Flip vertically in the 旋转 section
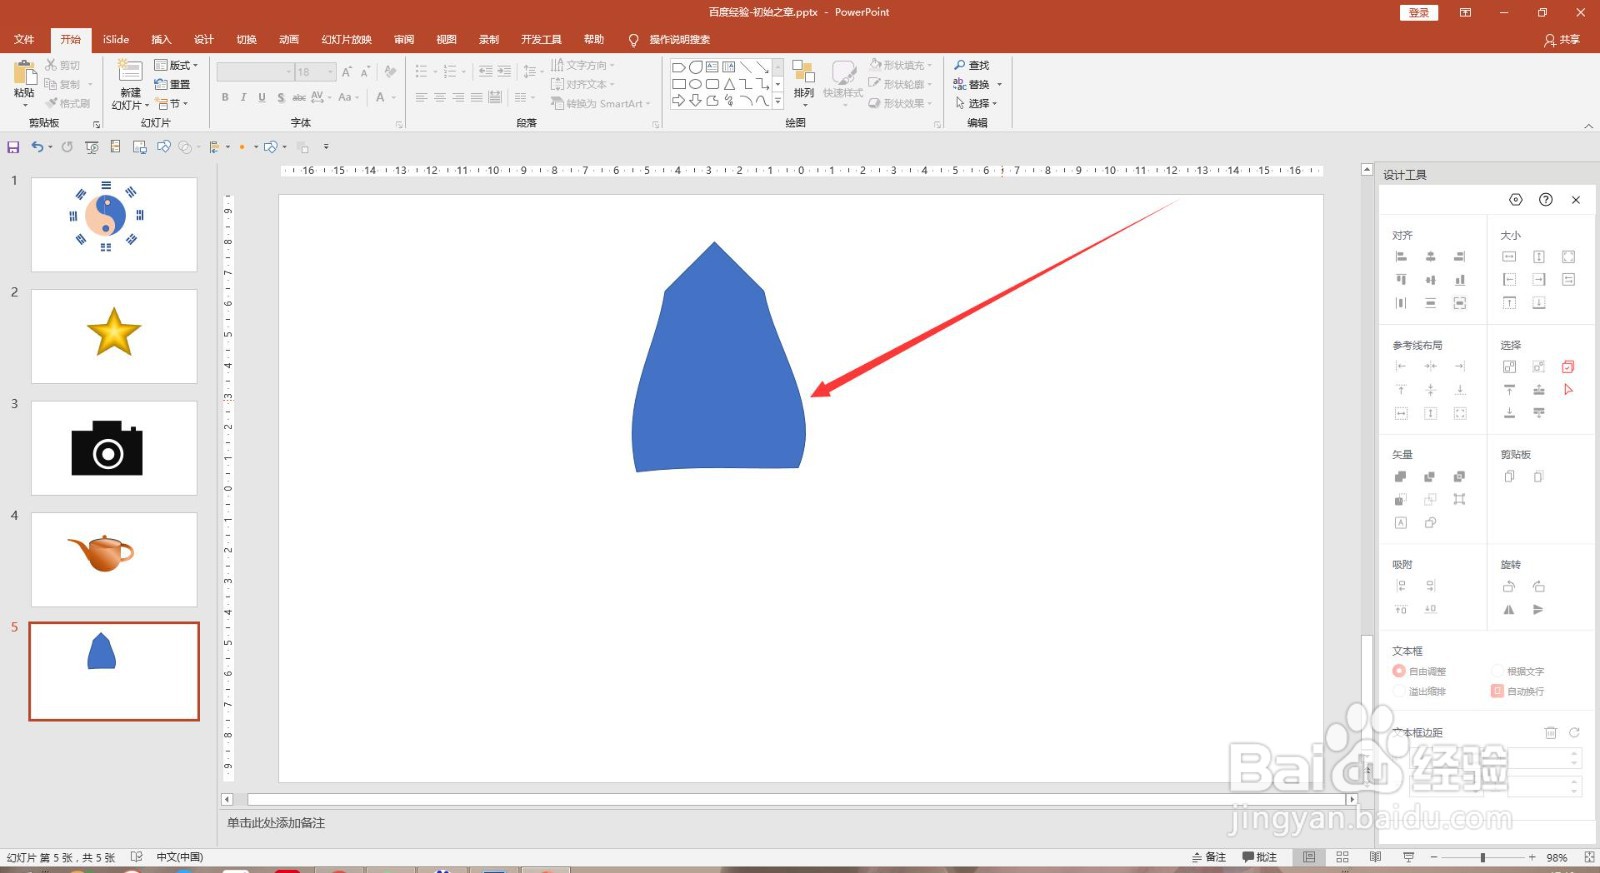The image size is (1600, 873). [x=1538, y=609]
